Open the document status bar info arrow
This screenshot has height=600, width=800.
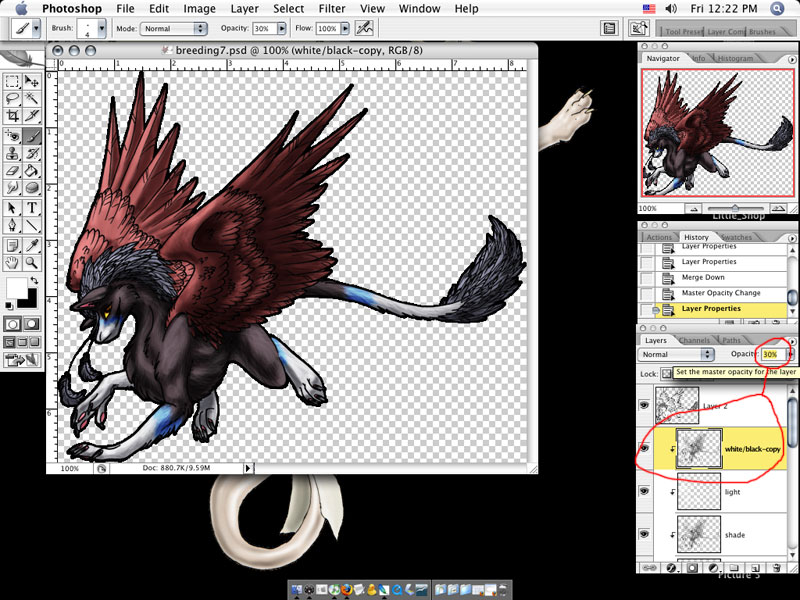point(248,468)
